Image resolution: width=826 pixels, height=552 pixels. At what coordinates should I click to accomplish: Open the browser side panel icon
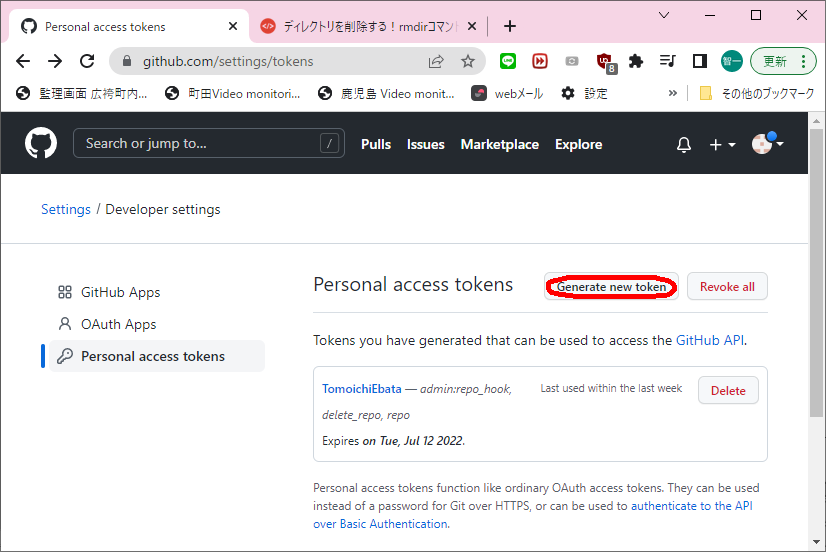(700, 61)
